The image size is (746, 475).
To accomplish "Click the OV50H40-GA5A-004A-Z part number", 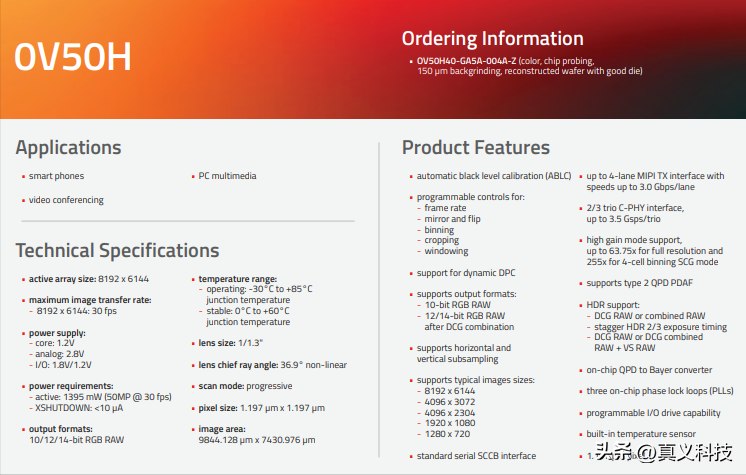I will [x=466, y=61].
